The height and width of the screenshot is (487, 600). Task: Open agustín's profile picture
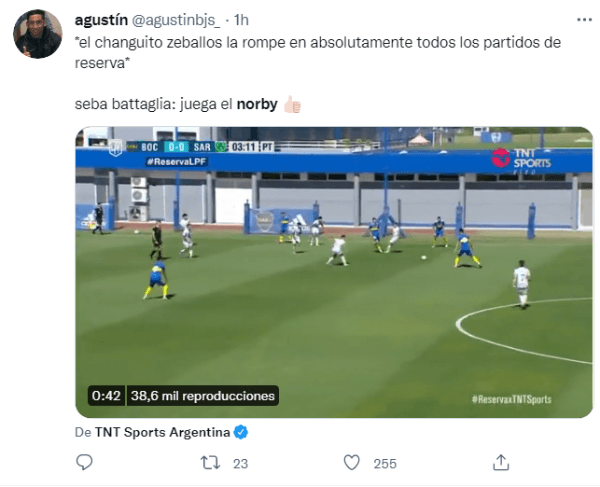38,34
